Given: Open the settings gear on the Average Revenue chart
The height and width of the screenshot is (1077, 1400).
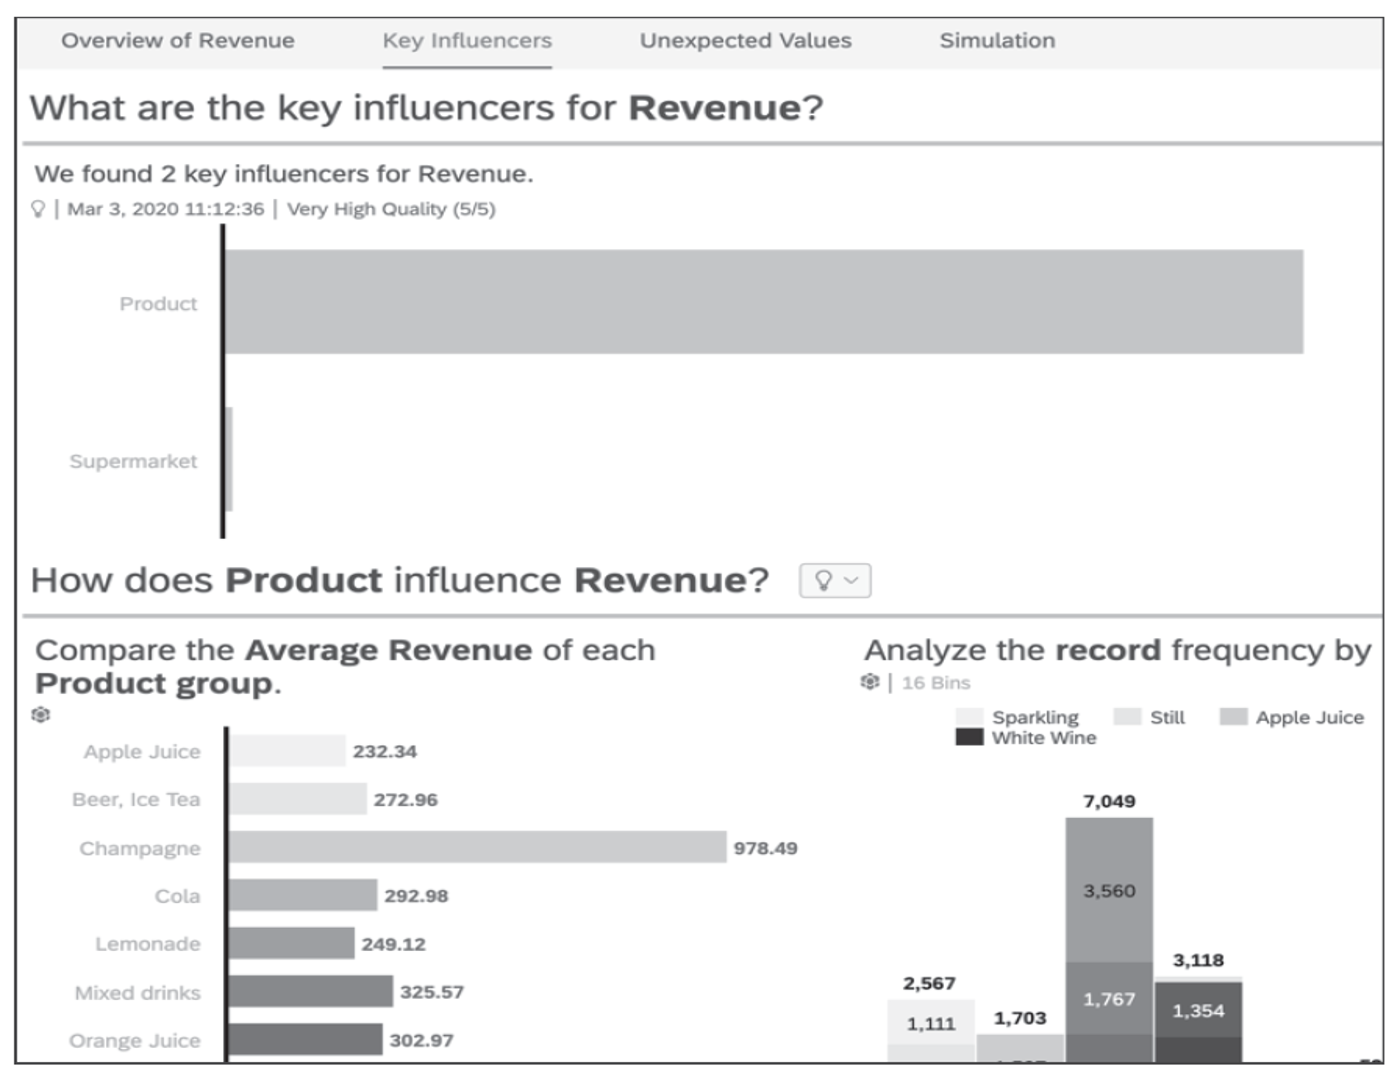Looking at the screenshot, I should pos(42,716).
